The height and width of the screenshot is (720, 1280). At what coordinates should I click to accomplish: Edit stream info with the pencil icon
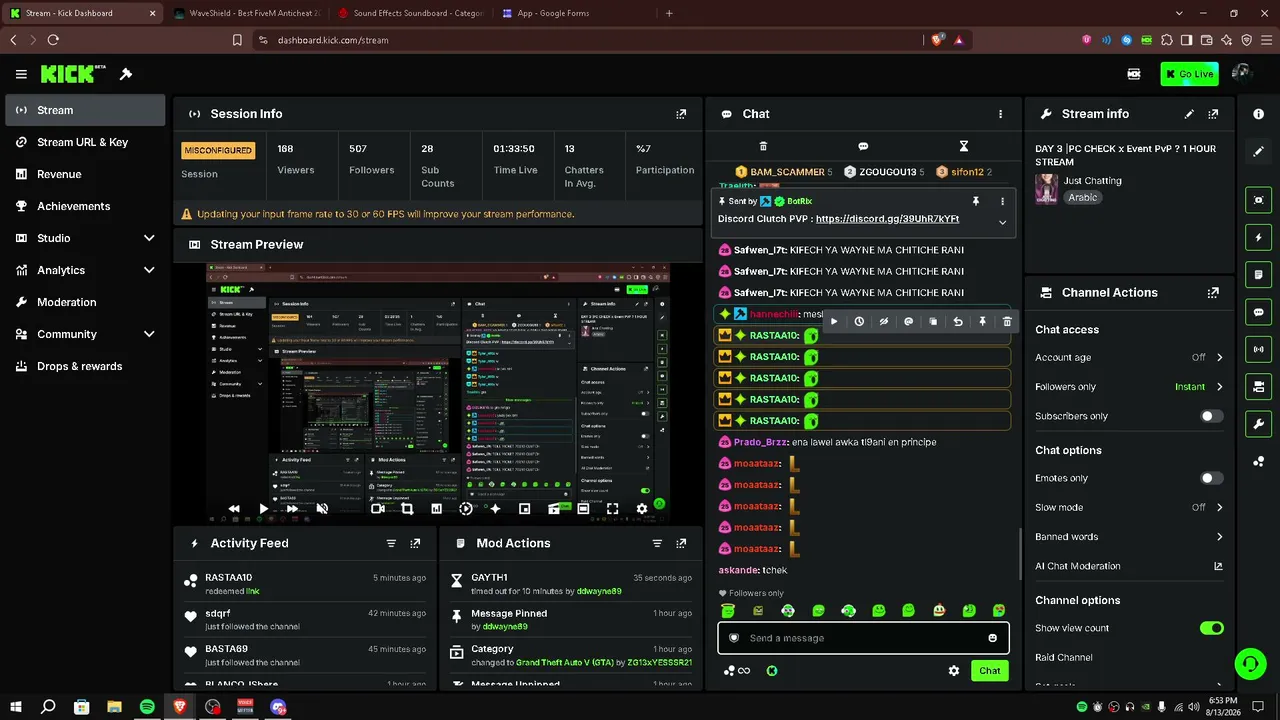(1189, 114)
